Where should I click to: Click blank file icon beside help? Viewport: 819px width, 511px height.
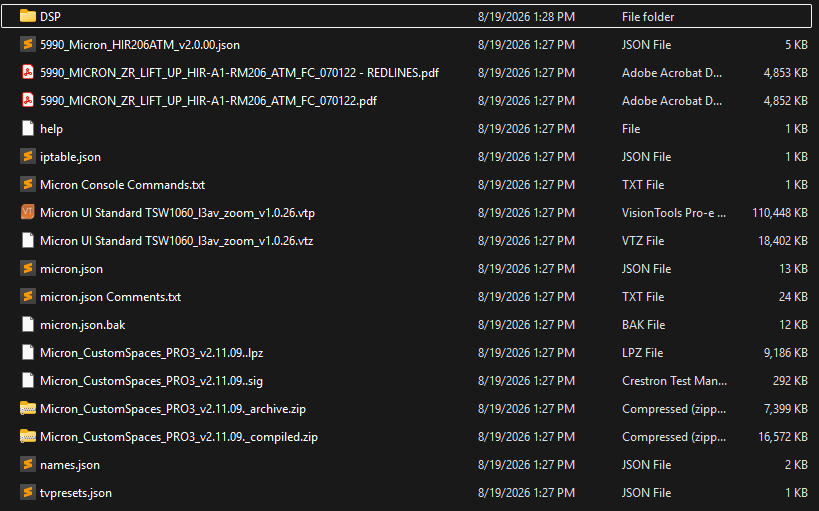point(28,129)
